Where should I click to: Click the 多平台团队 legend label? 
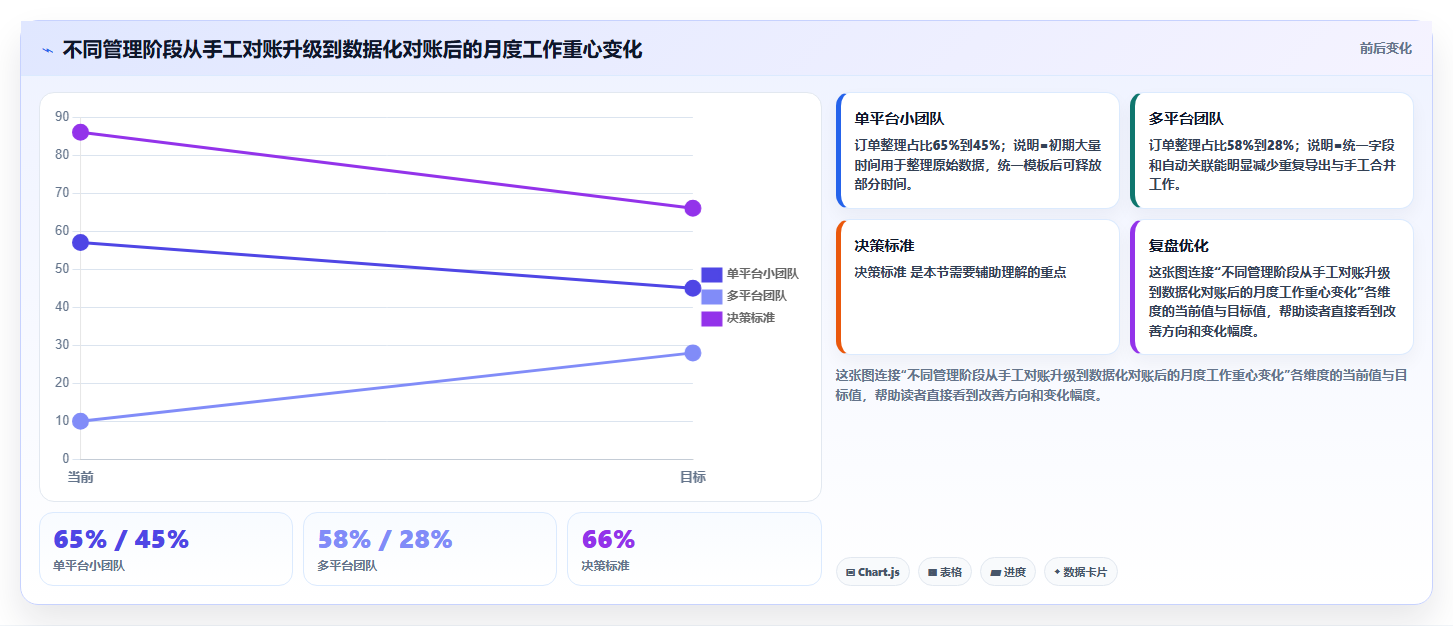(756, 296)
